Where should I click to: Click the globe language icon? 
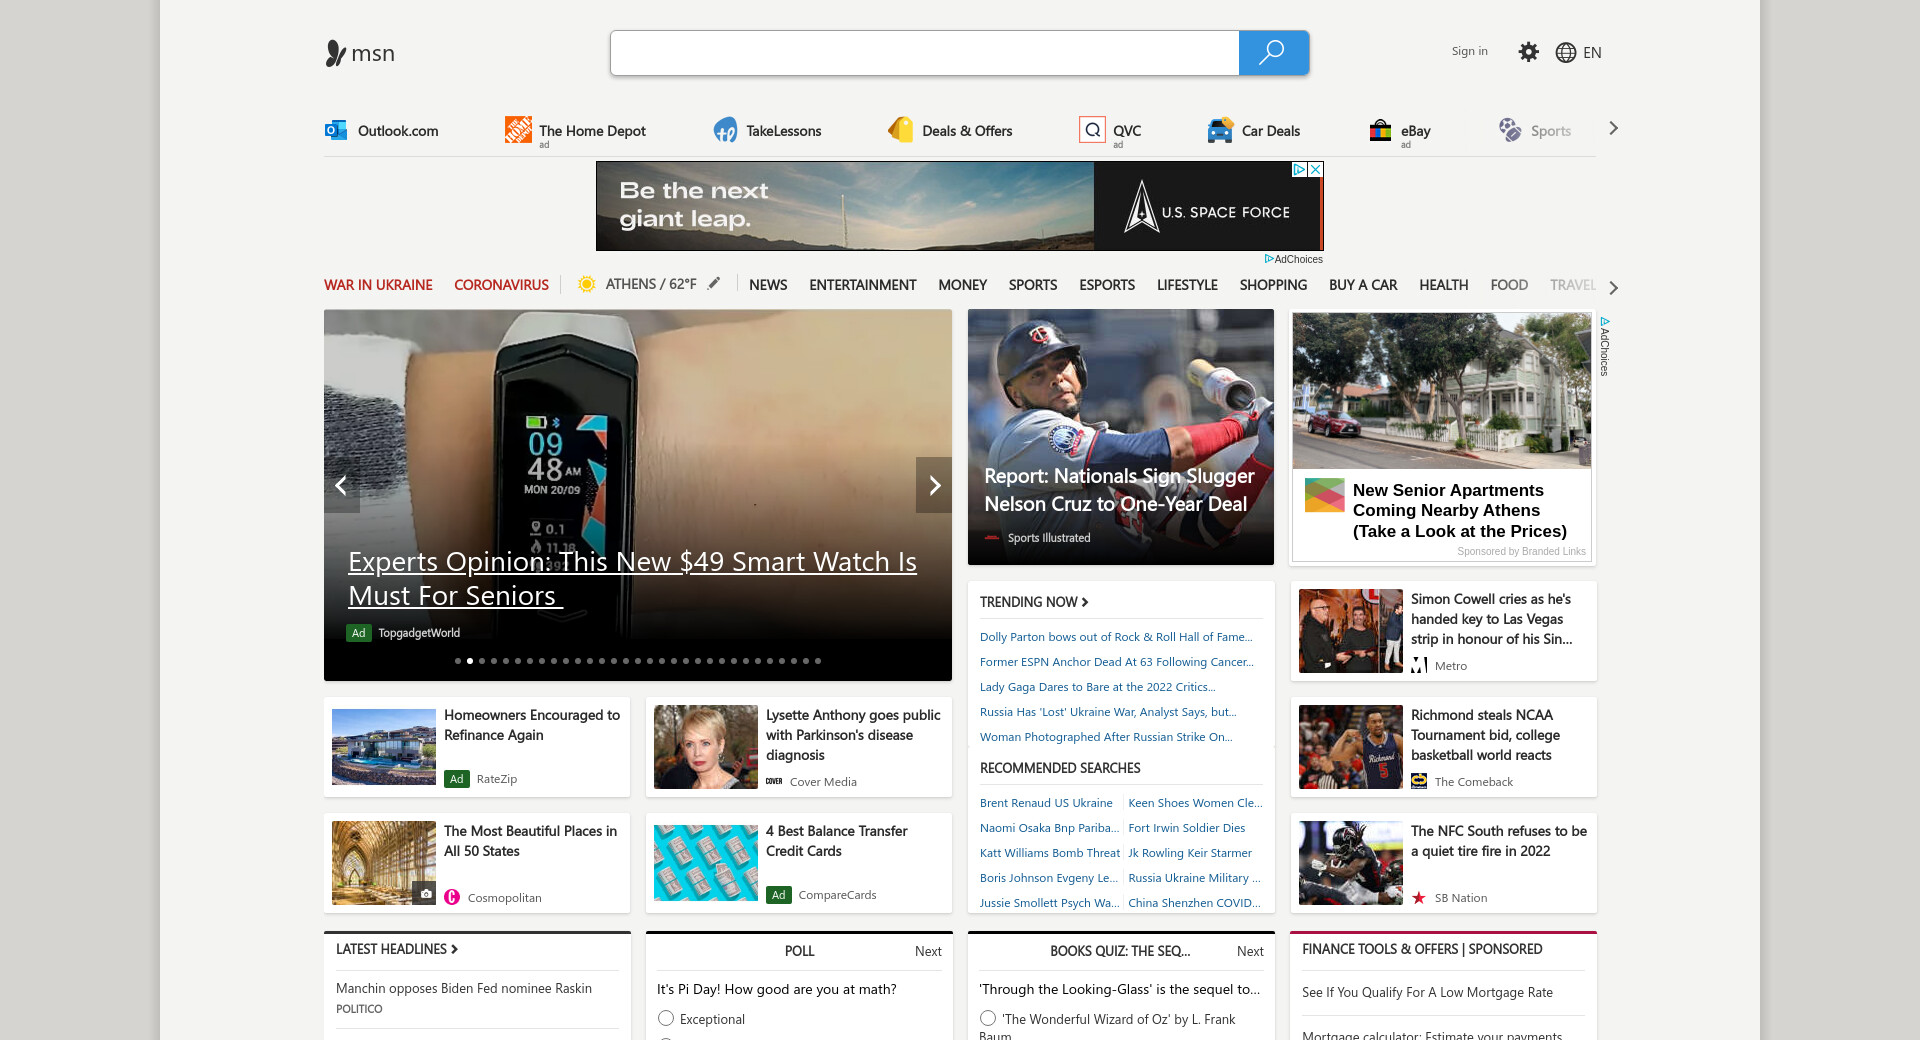[1565, 53]
